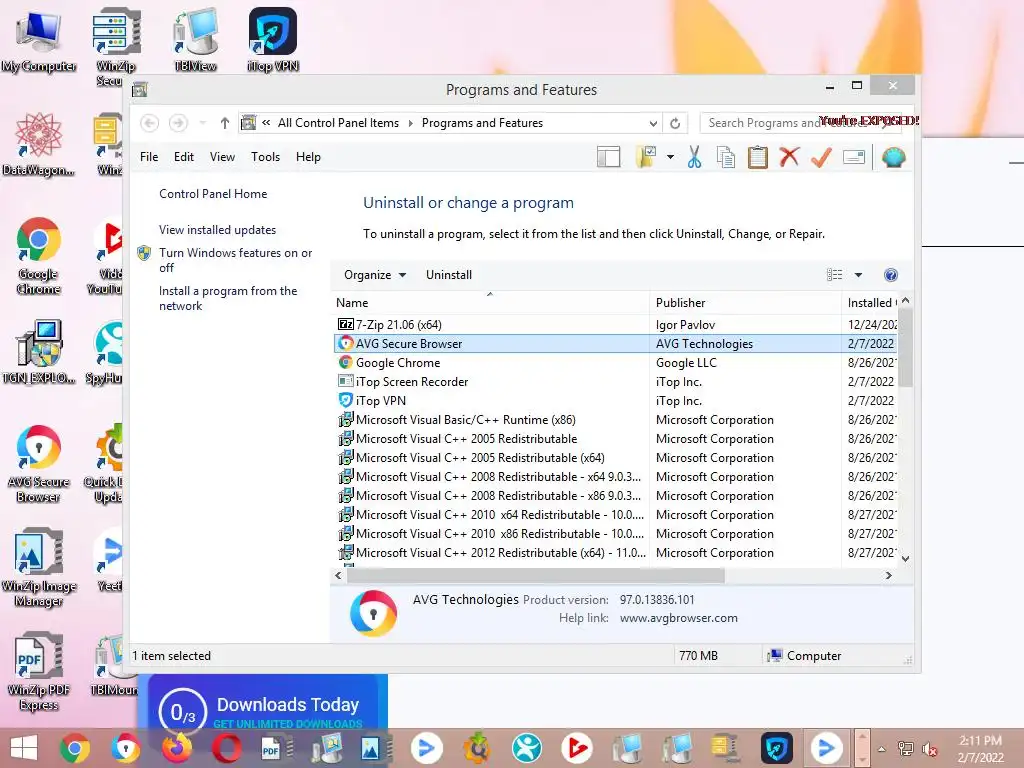Open the Help menu
1024x768 pixels.
point(308,157)
